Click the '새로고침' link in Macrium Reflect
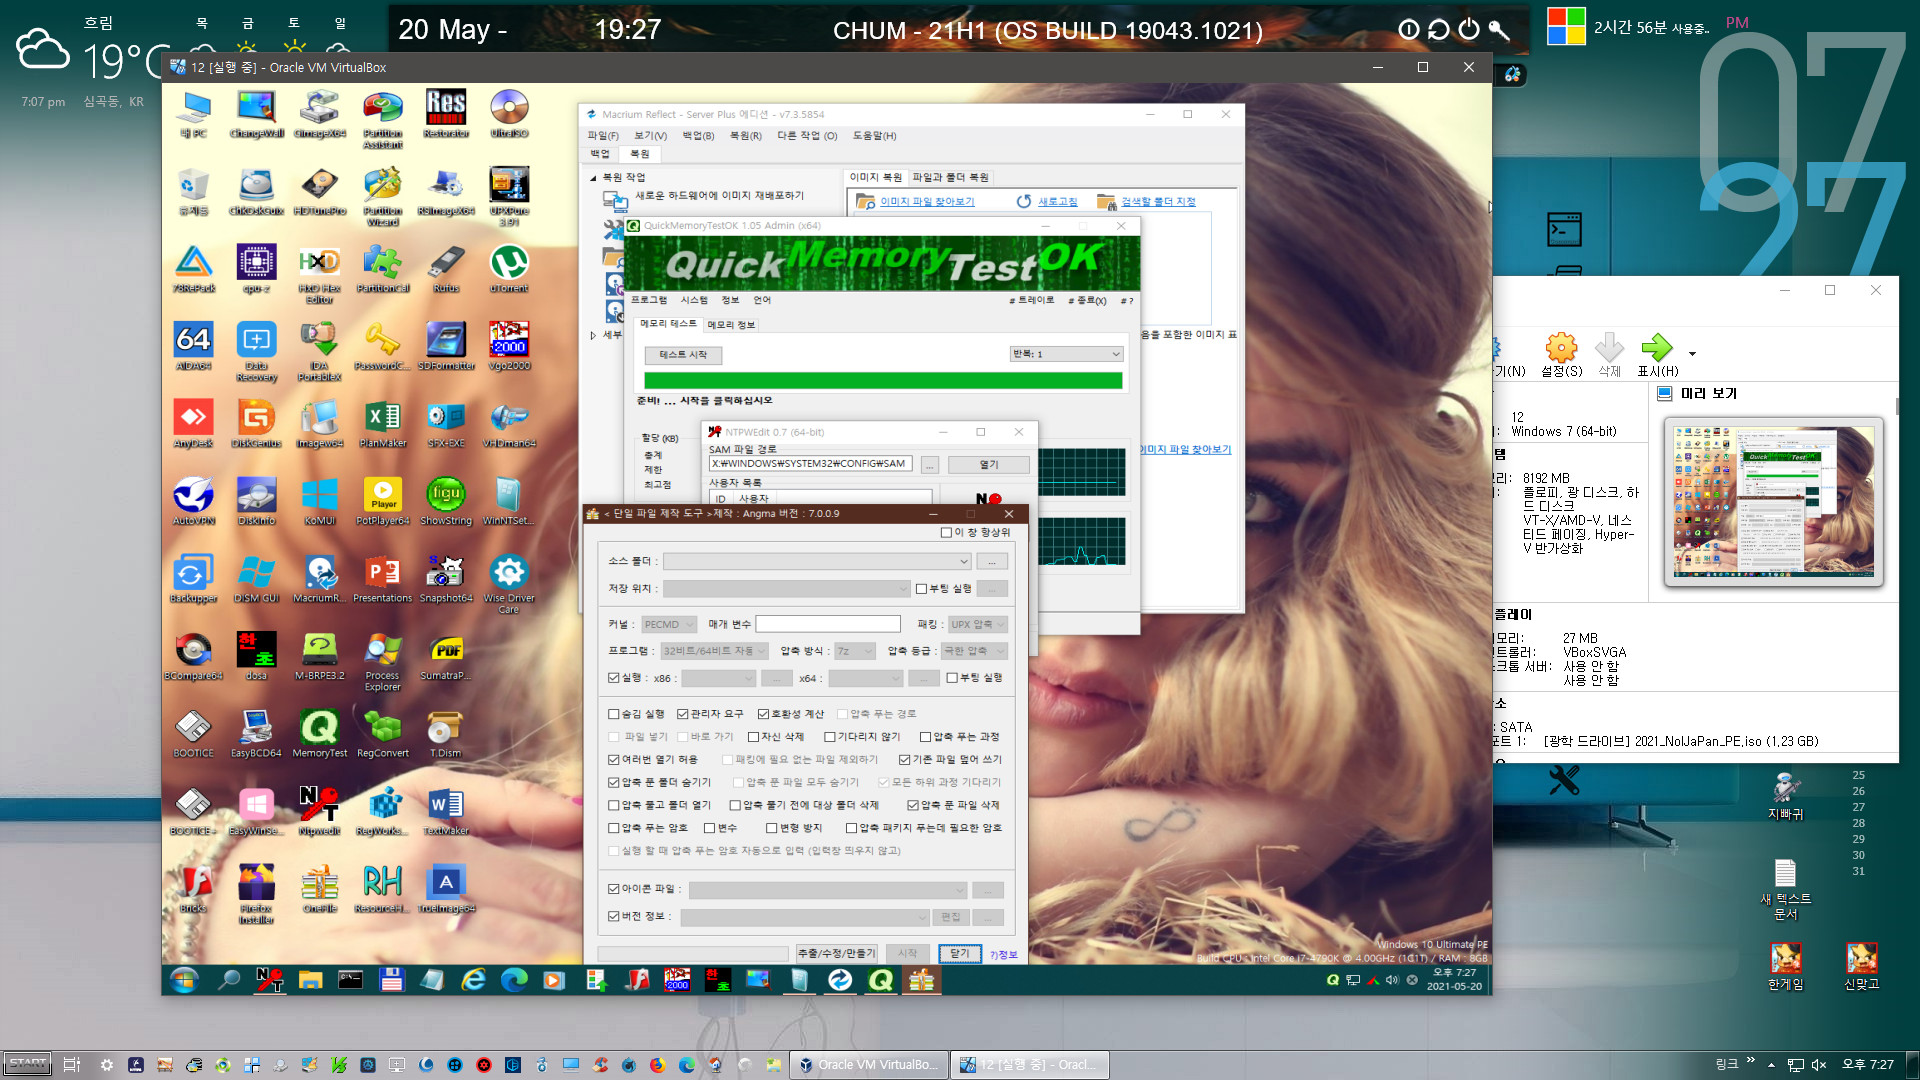 pos(1057,202)
